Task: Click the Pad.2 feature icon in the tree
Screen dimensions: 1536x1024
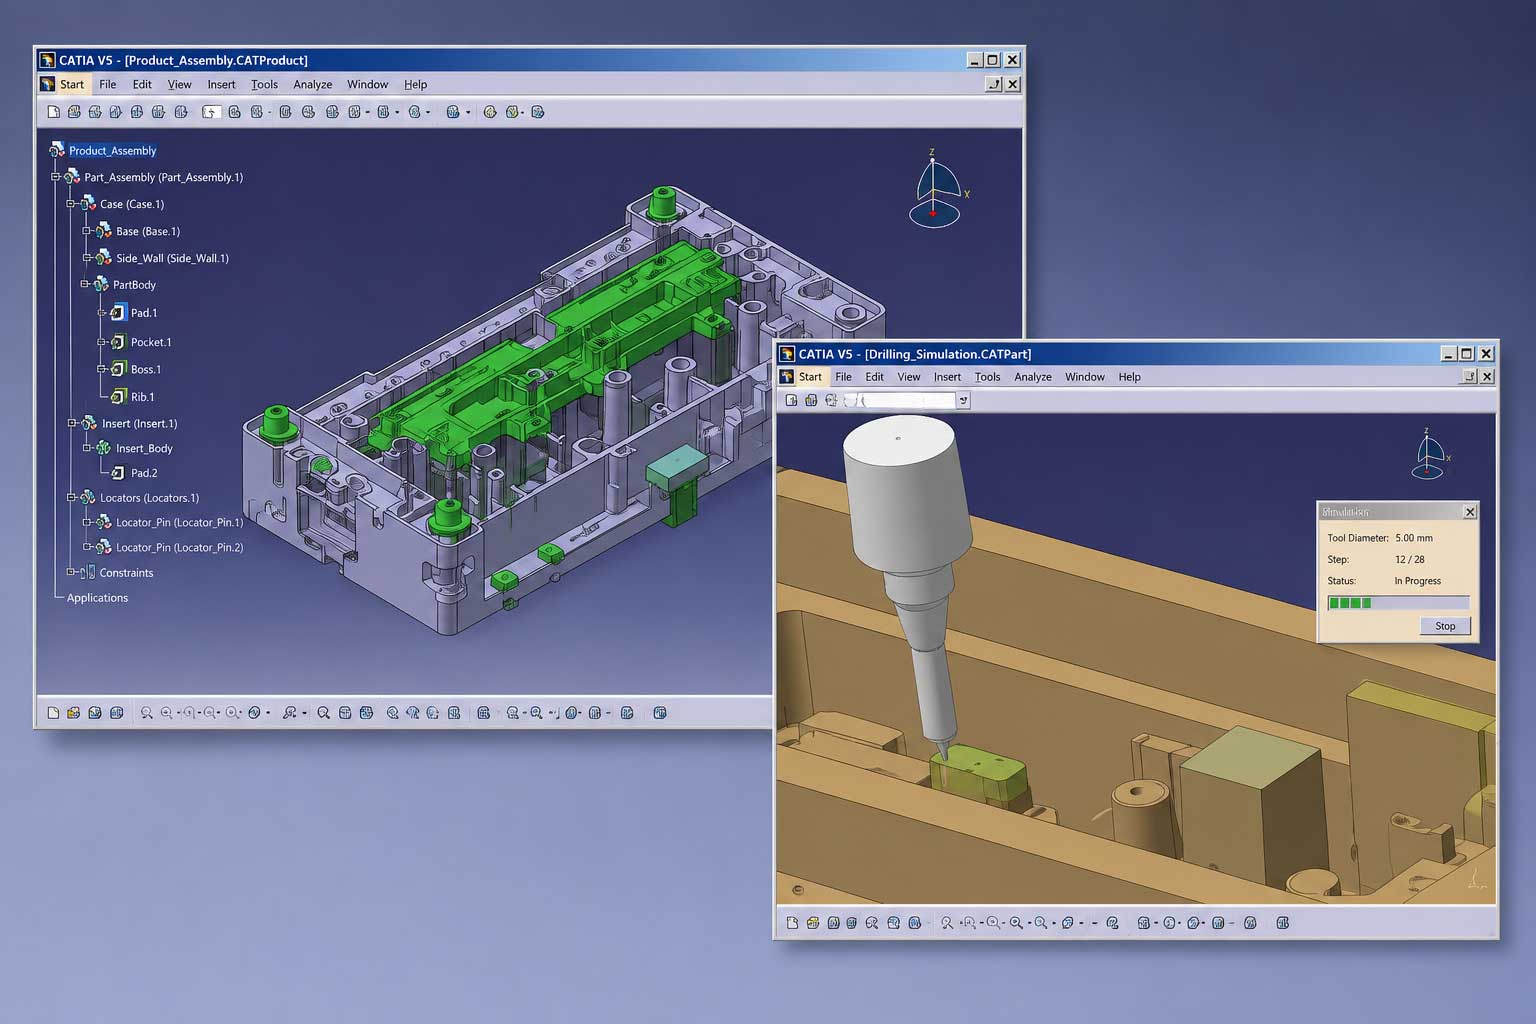Action: click(x=118, y=473)
